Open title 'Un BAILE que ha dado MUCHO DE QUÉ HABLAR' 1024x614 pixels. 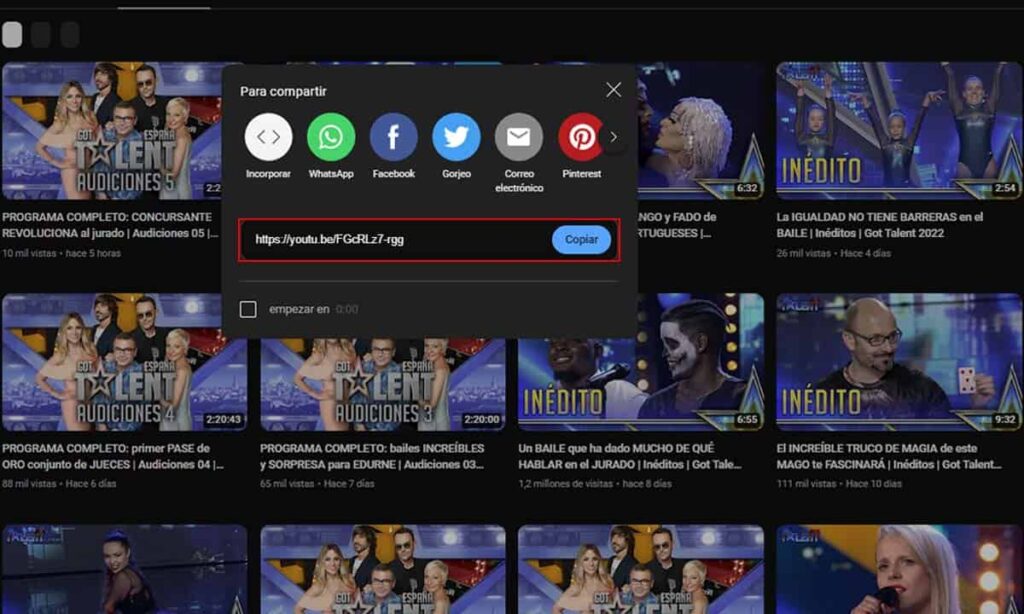coord(630,456)
